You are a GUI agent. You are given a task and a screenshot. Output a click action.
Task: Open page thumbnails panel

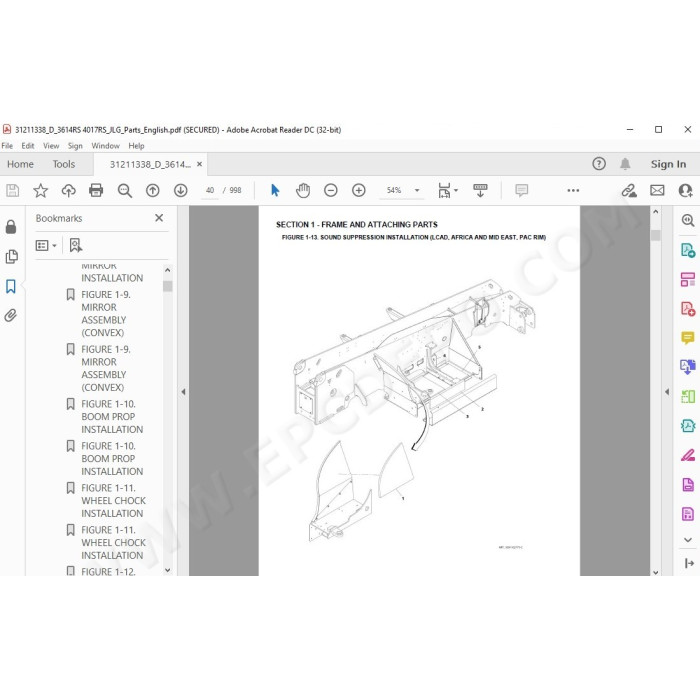click(x=11, y=257)
